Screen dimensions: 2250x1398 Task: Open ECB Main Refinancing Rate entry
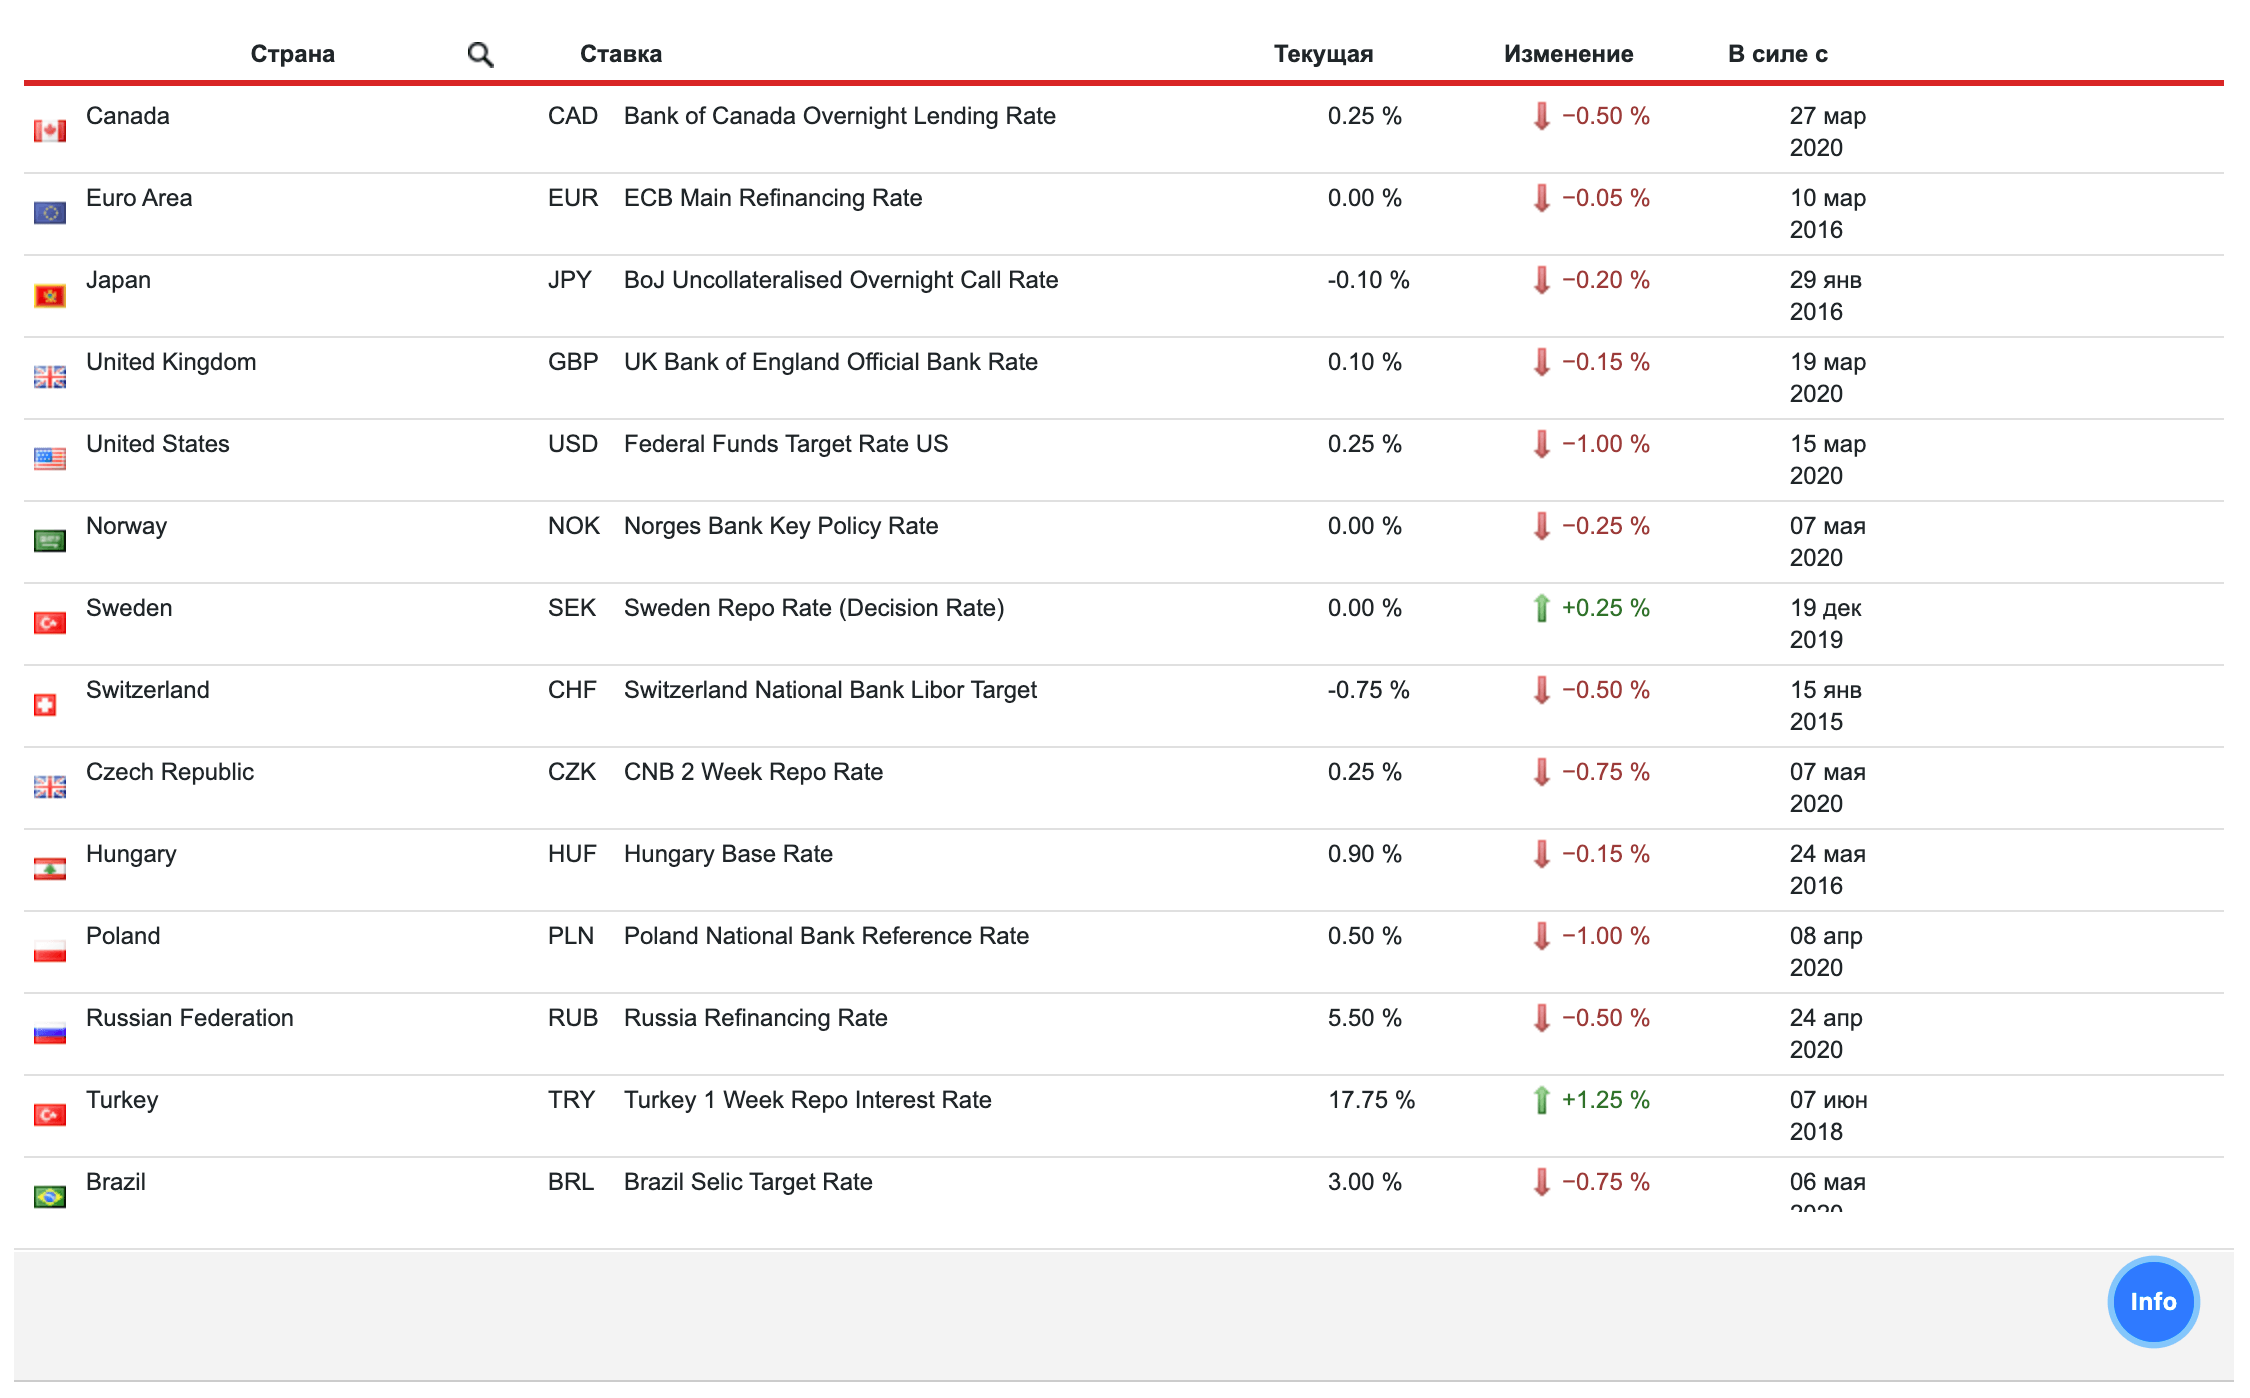click(772, 198)
